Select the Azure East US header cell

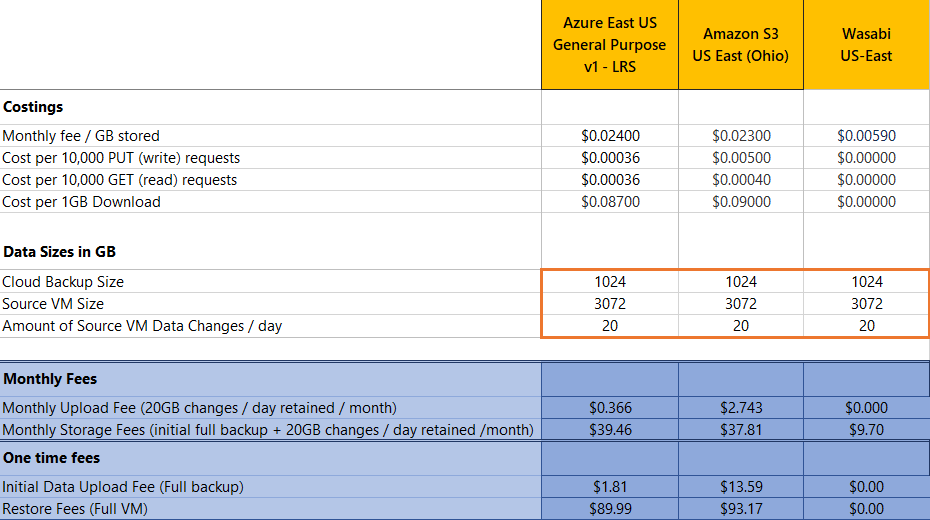pyautogui.click(x=610, y=44)
